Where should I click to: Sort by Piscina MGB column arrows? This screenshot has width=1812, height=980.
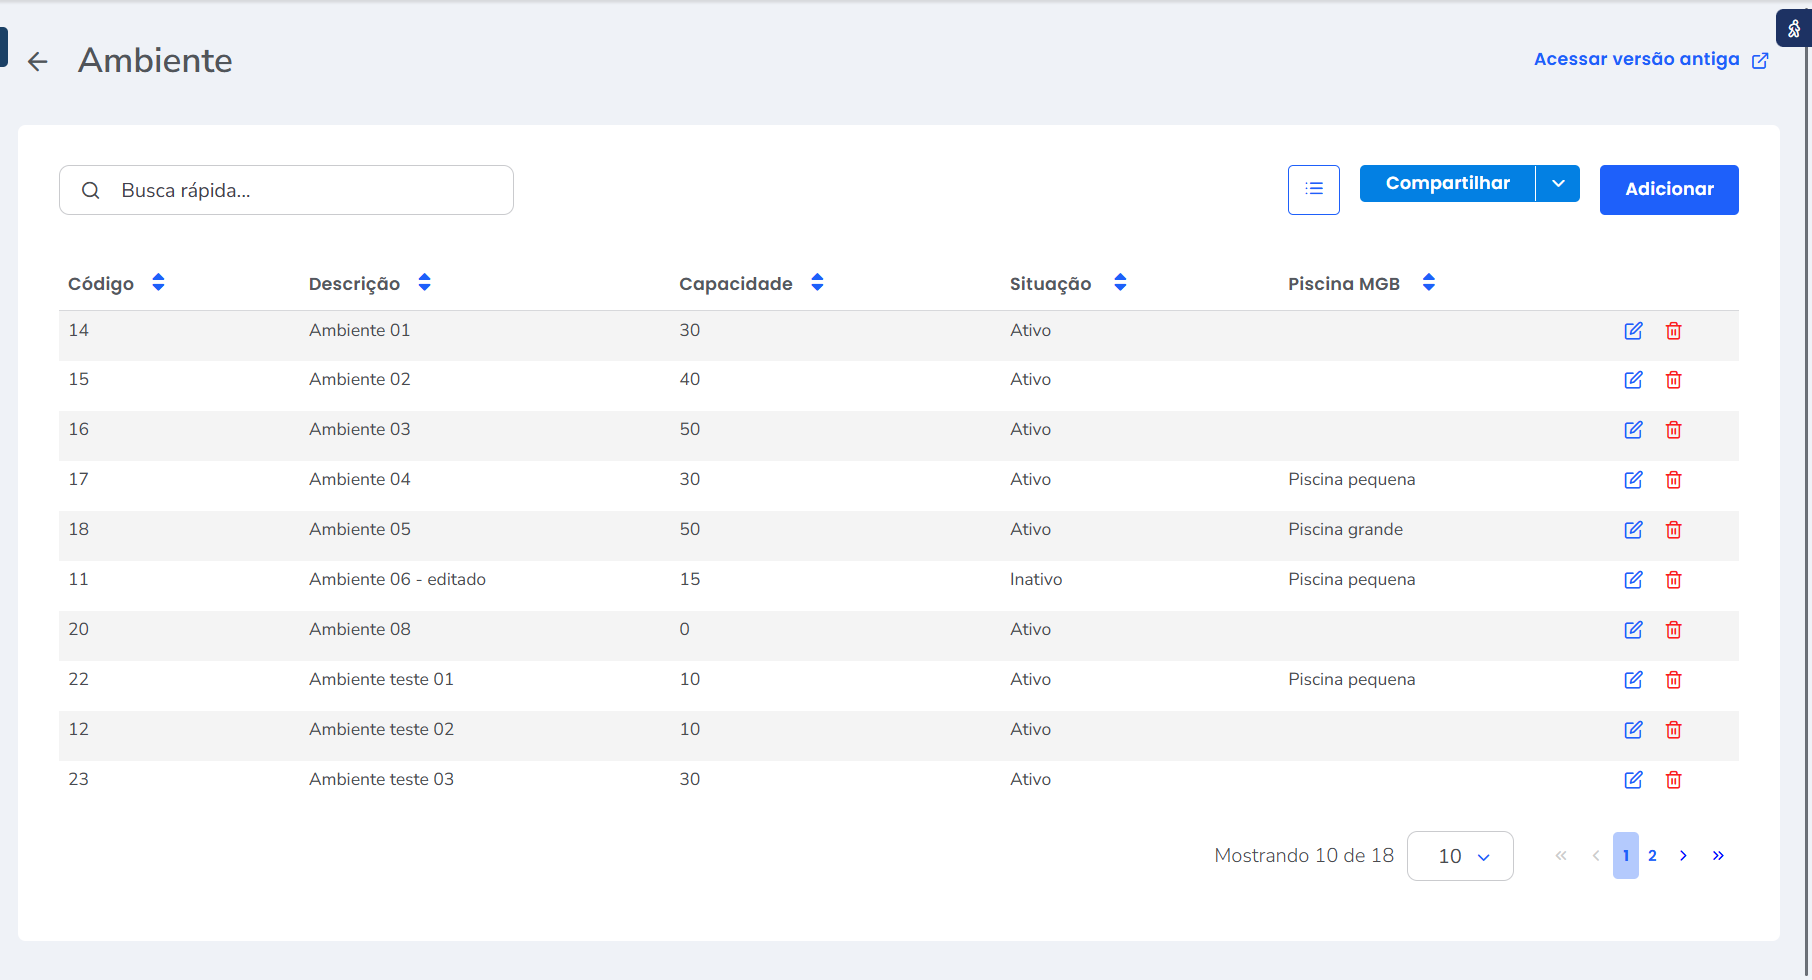pyautogui.click(x=1428, y=283)
